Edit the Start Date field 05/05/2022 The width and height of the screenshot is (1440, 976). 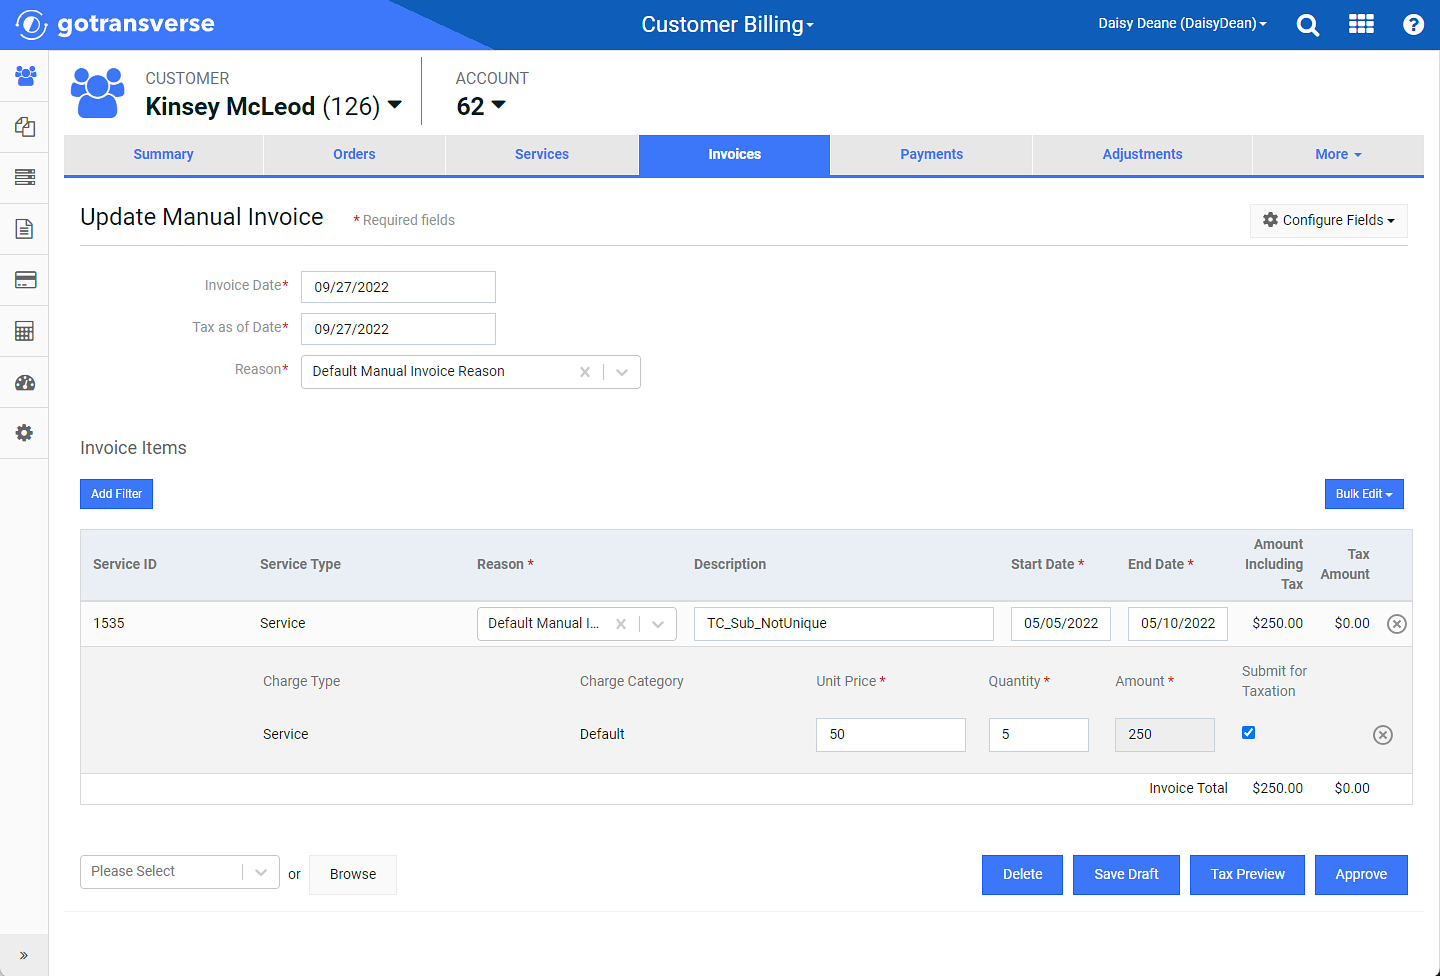click(x=1061, y=624)
